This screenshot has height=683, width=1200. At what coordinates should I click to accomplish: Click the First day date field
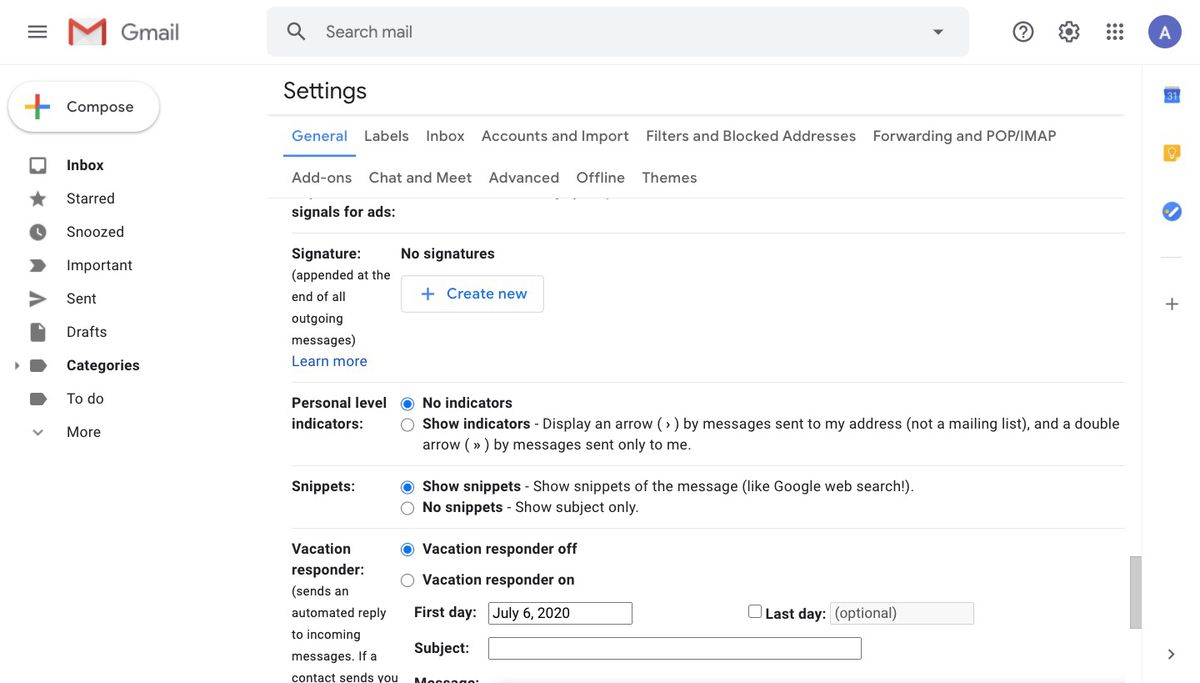click(x=560, y=613)
